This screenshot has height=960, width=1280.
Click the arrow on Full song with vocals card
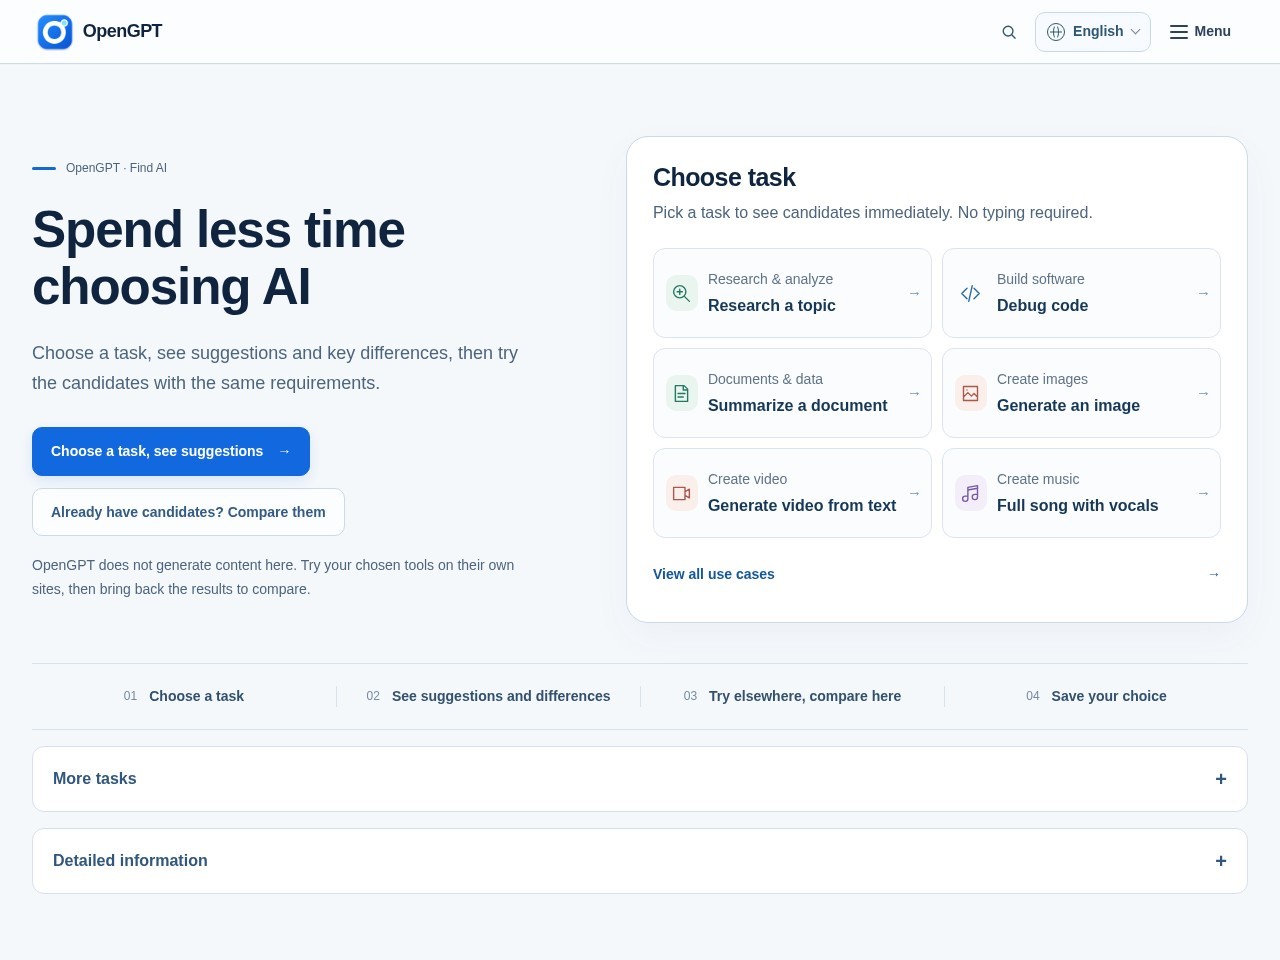[1203, 493]
